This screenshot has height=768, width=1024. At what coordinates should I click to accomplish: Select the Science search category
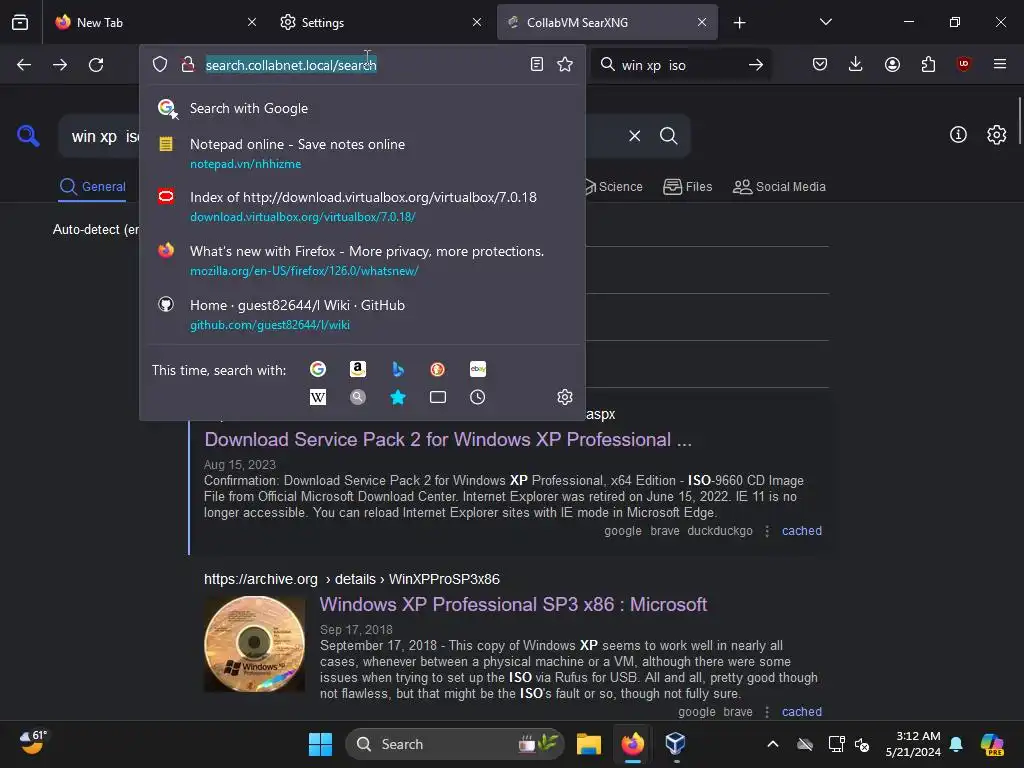[613, 187]
